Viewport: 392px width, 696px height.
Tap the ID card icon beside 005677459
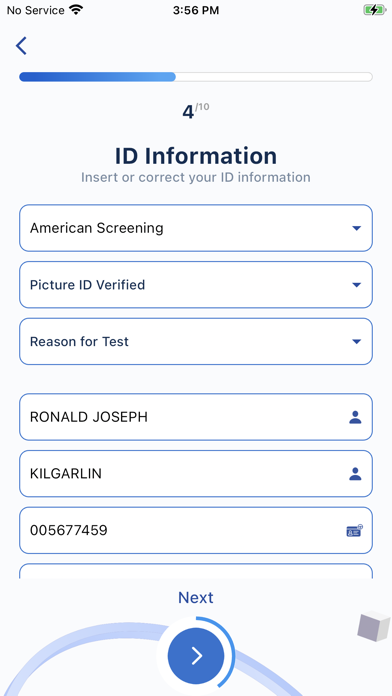click(x=354, y=530)
